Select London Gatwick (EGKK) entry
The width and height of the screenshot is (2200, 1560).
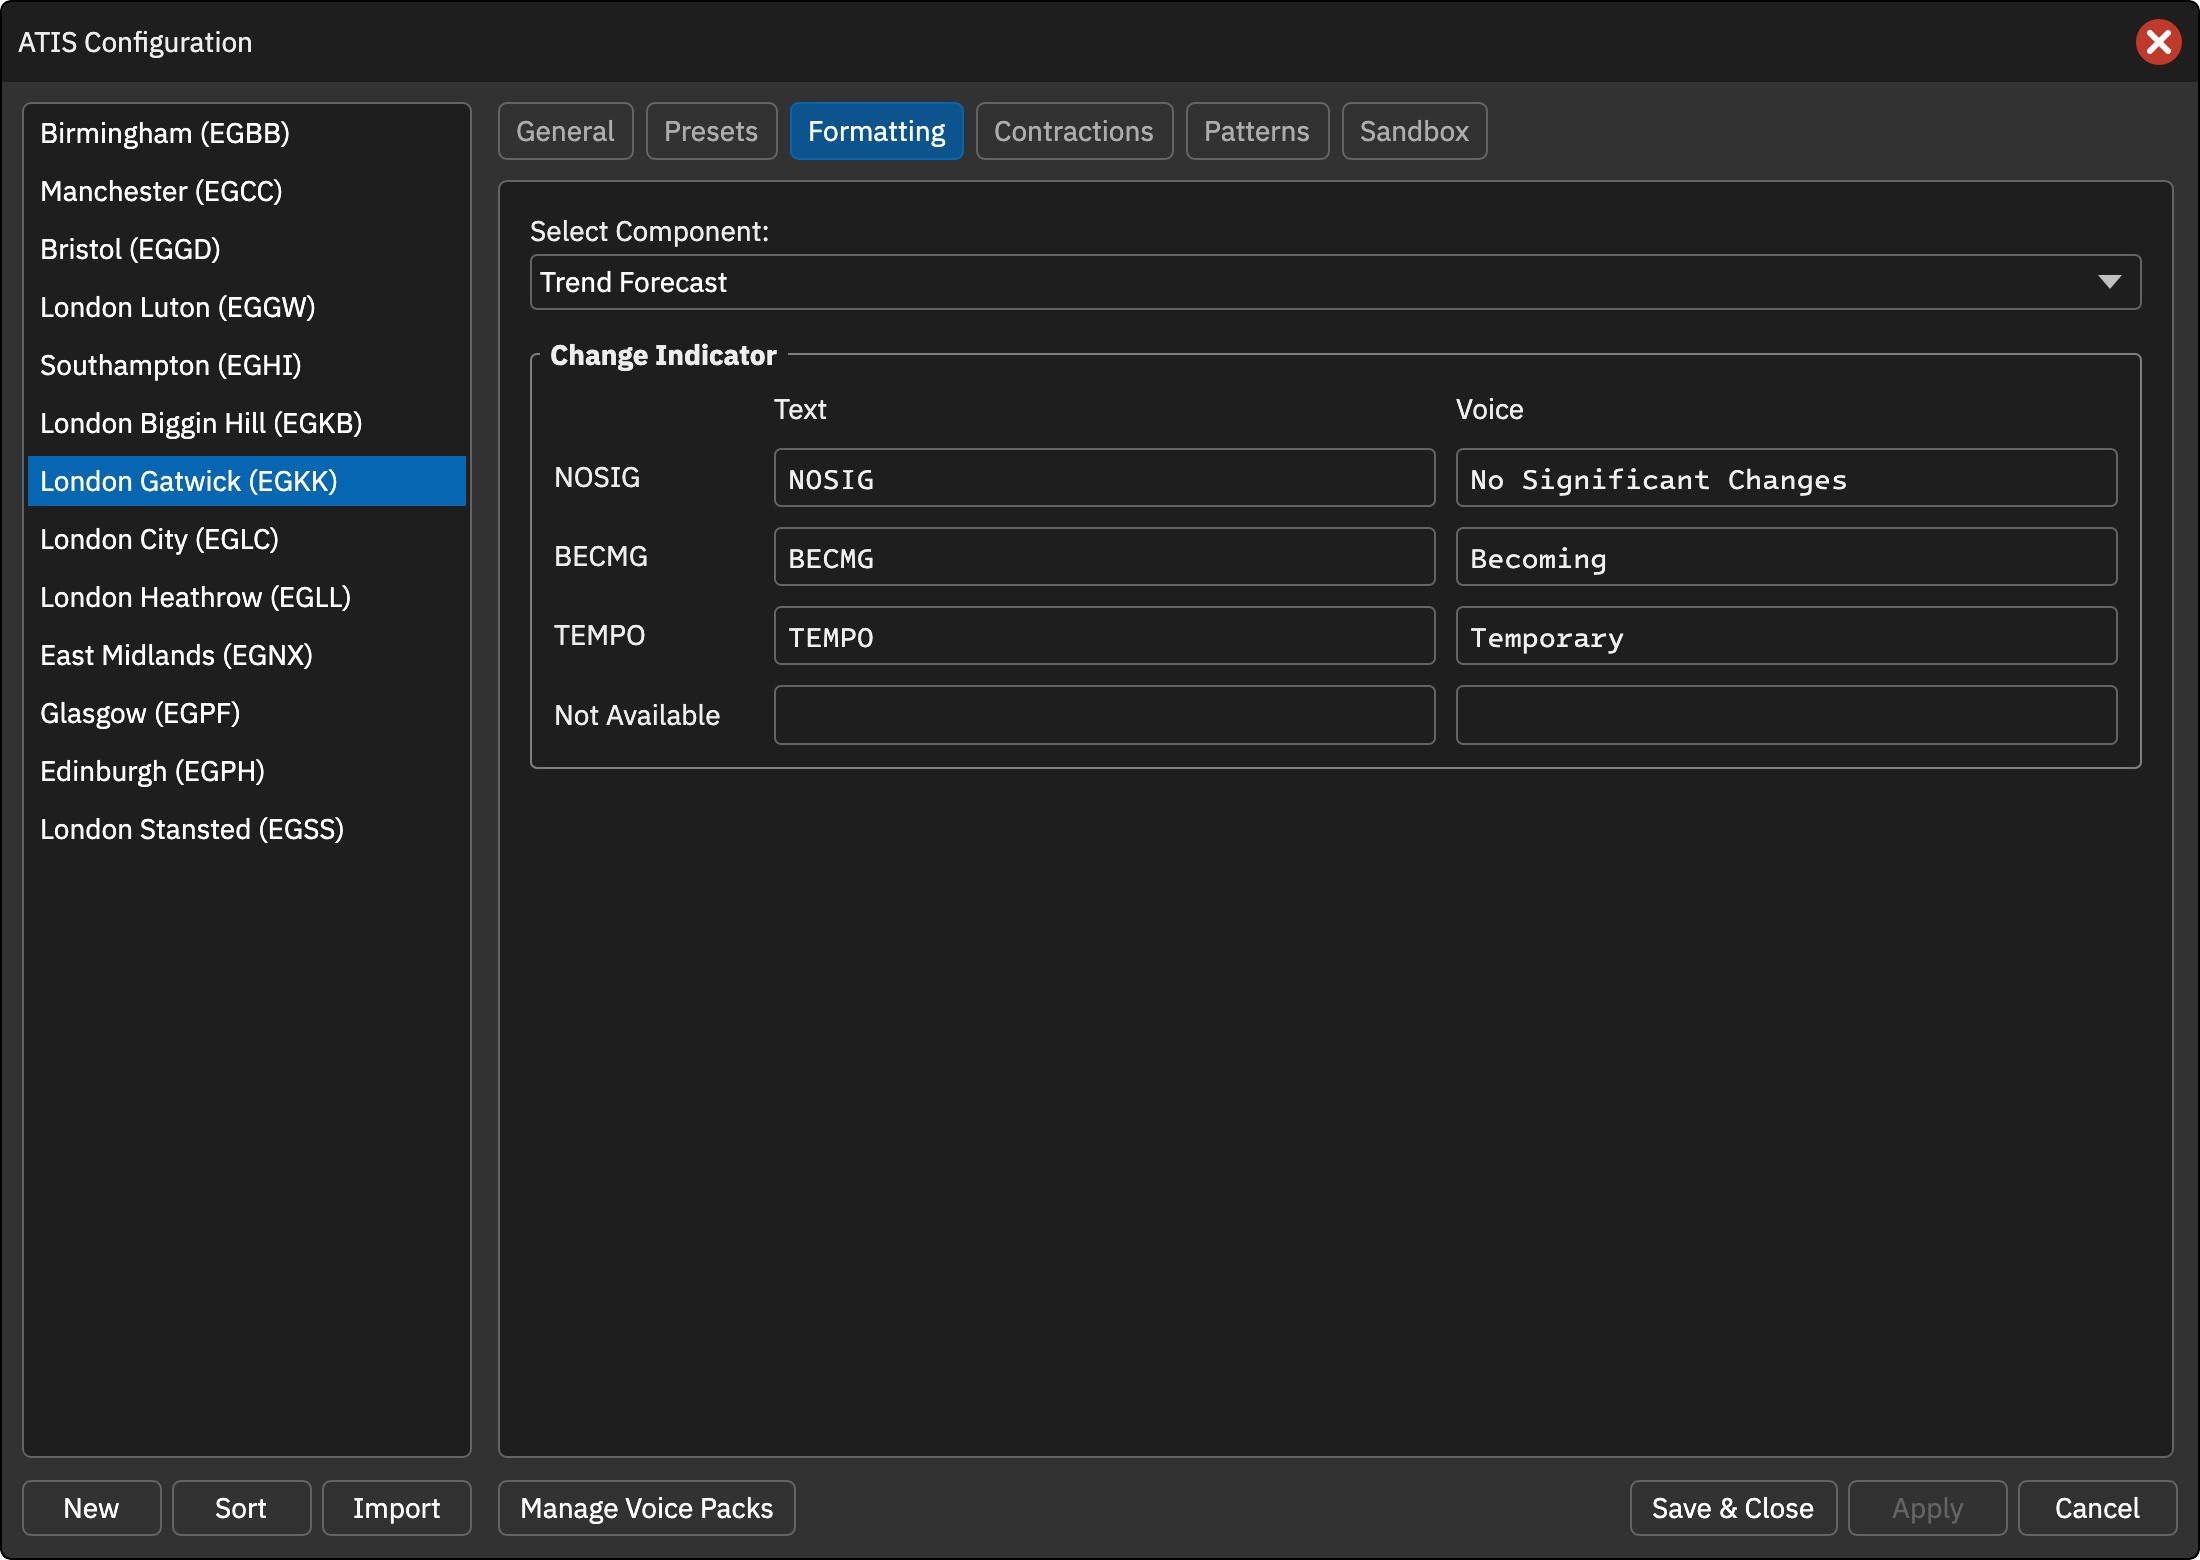247,481
